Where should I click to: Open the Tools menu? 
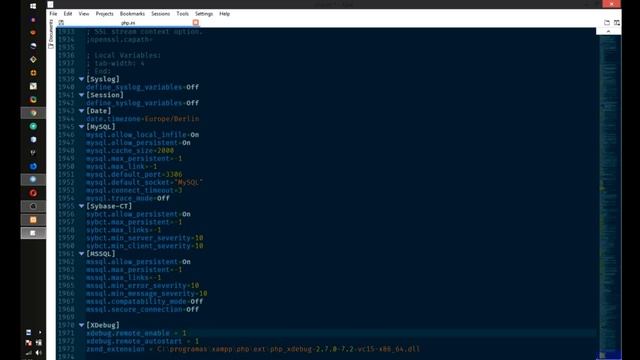[182, 13]
